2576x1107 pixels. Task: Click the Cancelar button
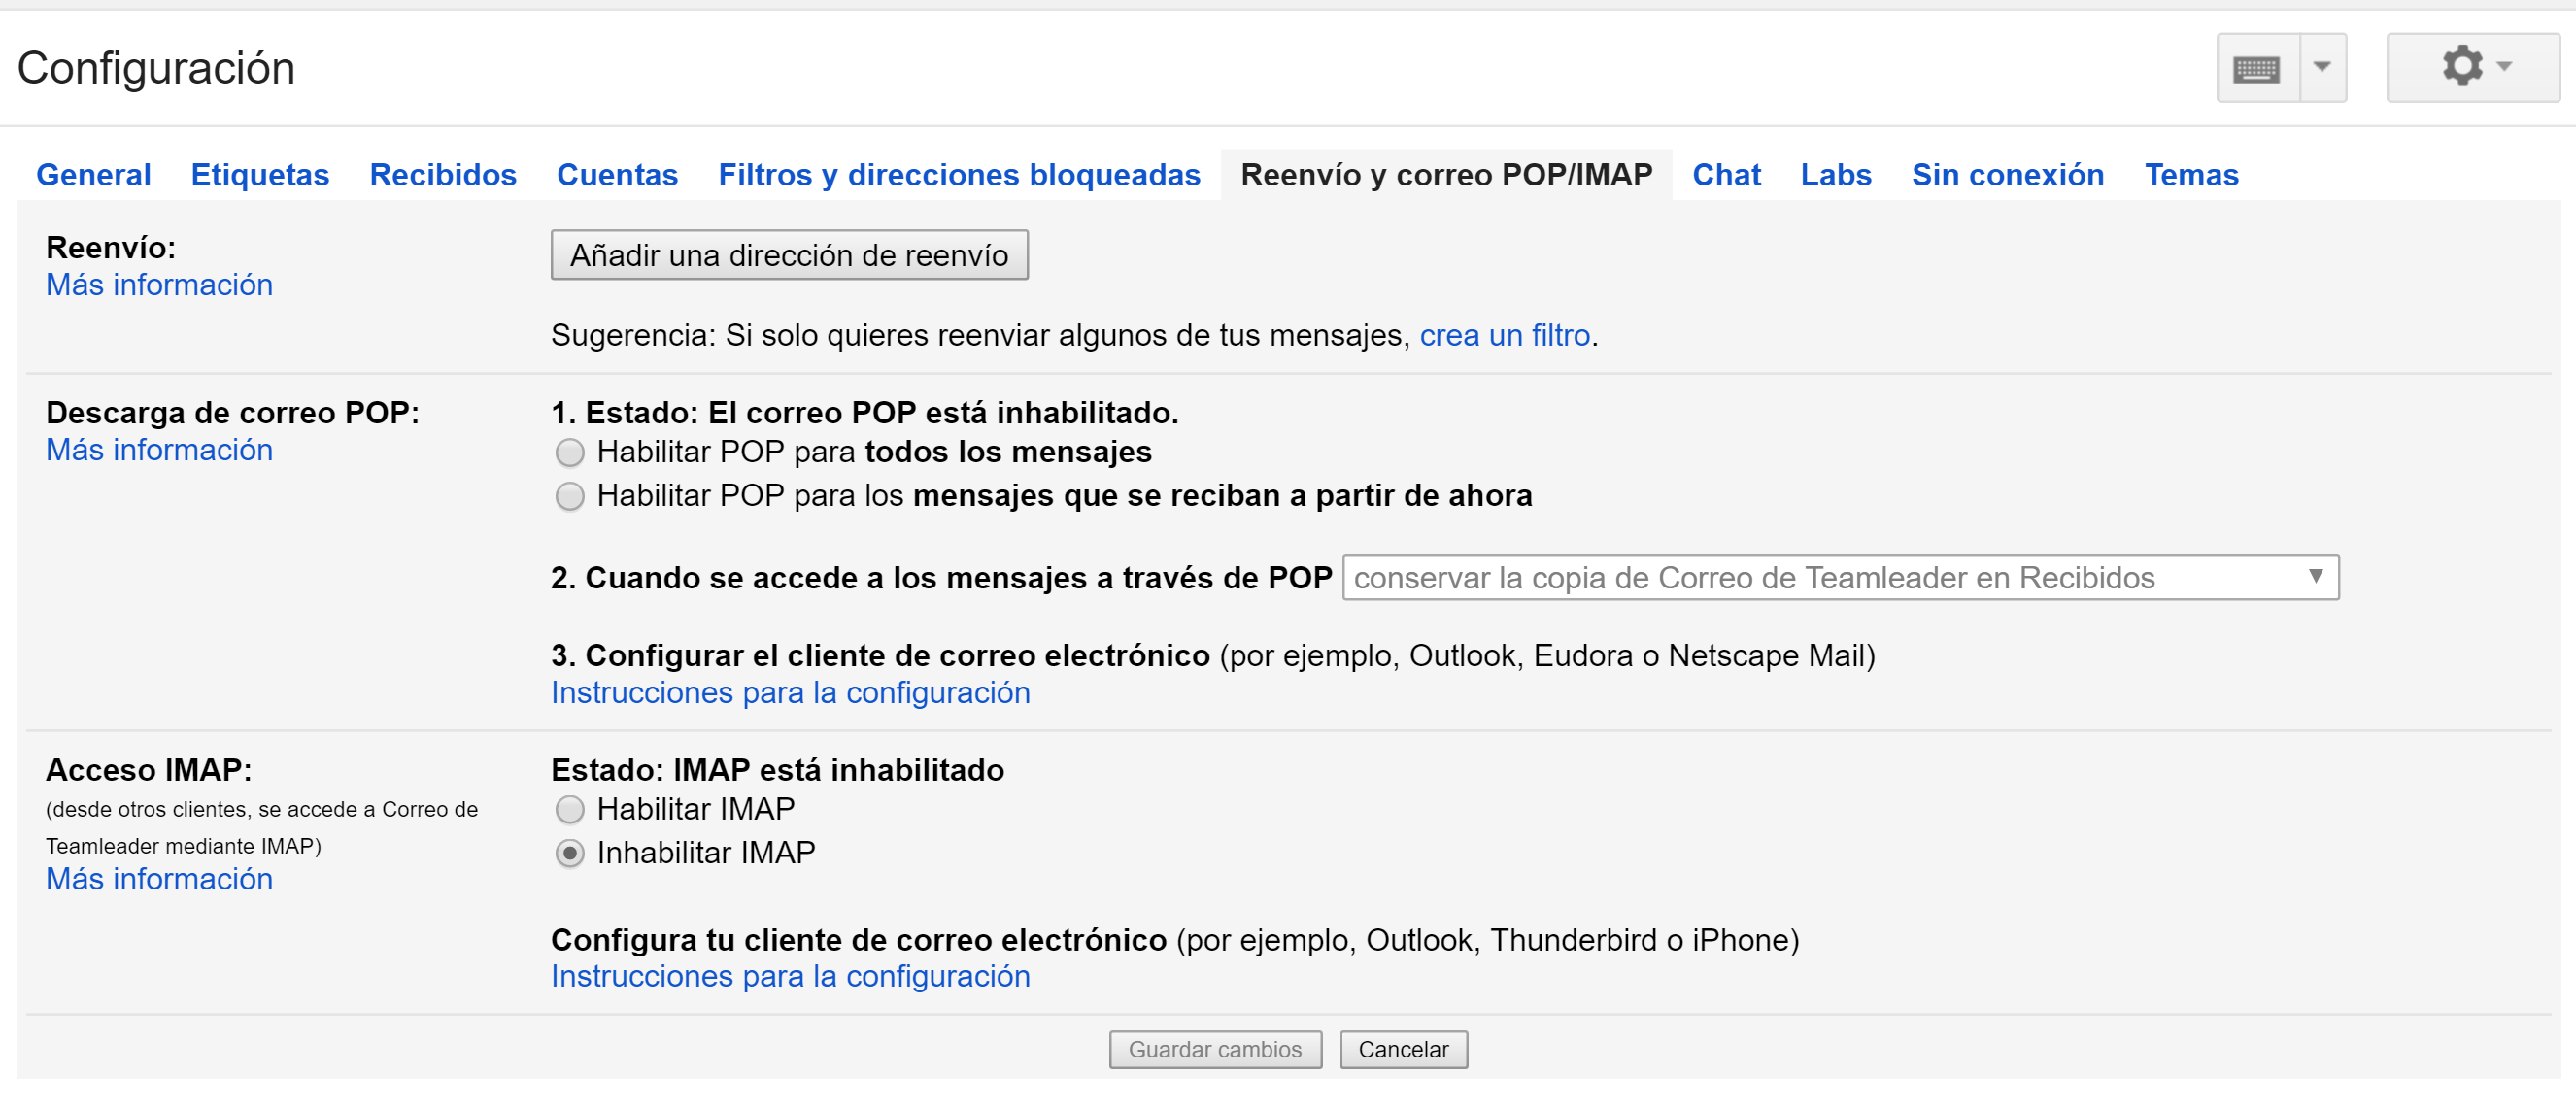click(x=1403, y=1049)
